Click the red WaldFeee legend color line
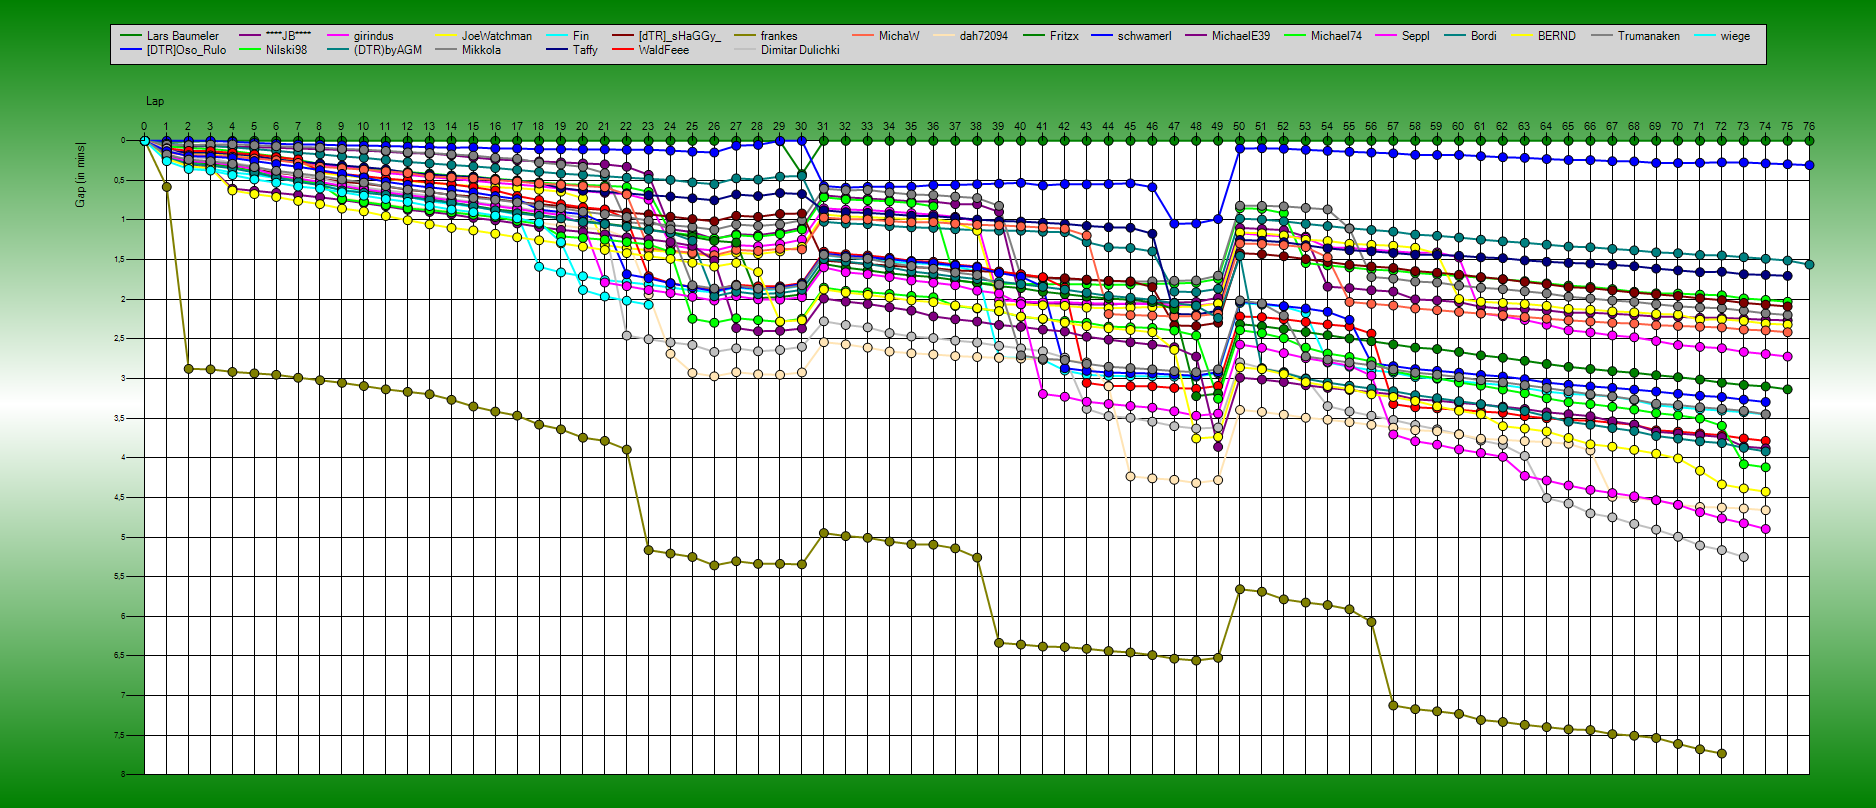The width and height of the screenshot is (1876, 808). [x=623, y=50]
